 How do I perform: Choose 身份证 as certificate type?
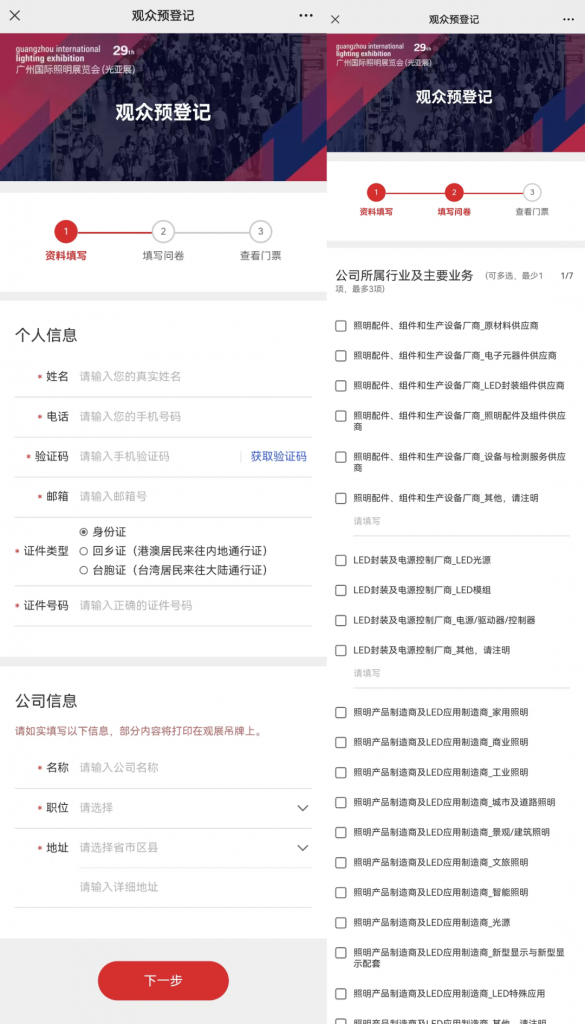(84, 532)
